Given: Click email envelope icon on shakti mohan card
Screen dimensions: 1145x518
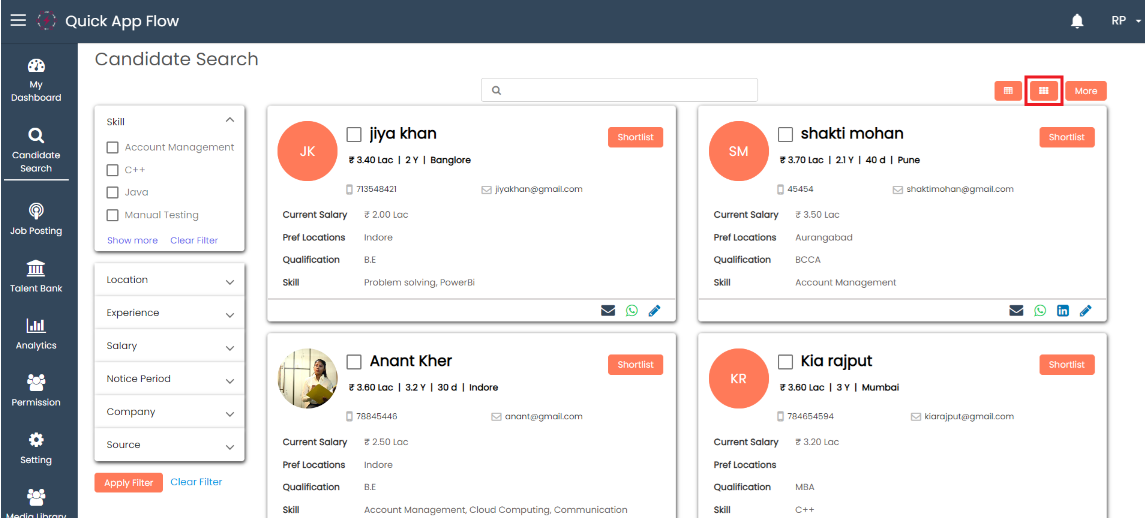Looking at the screenshot, I should point(1016,311).
